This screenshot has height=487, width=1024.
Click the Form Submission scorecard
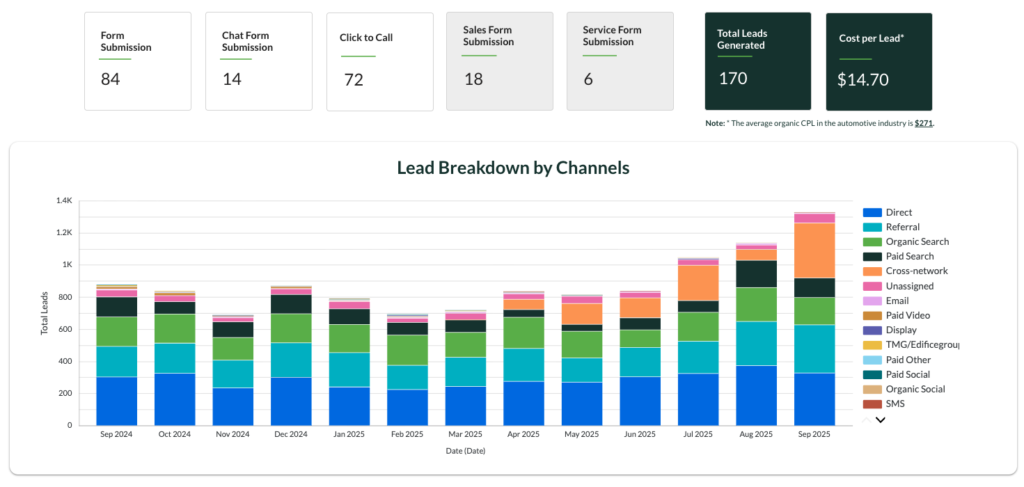(x=137, y=61)
